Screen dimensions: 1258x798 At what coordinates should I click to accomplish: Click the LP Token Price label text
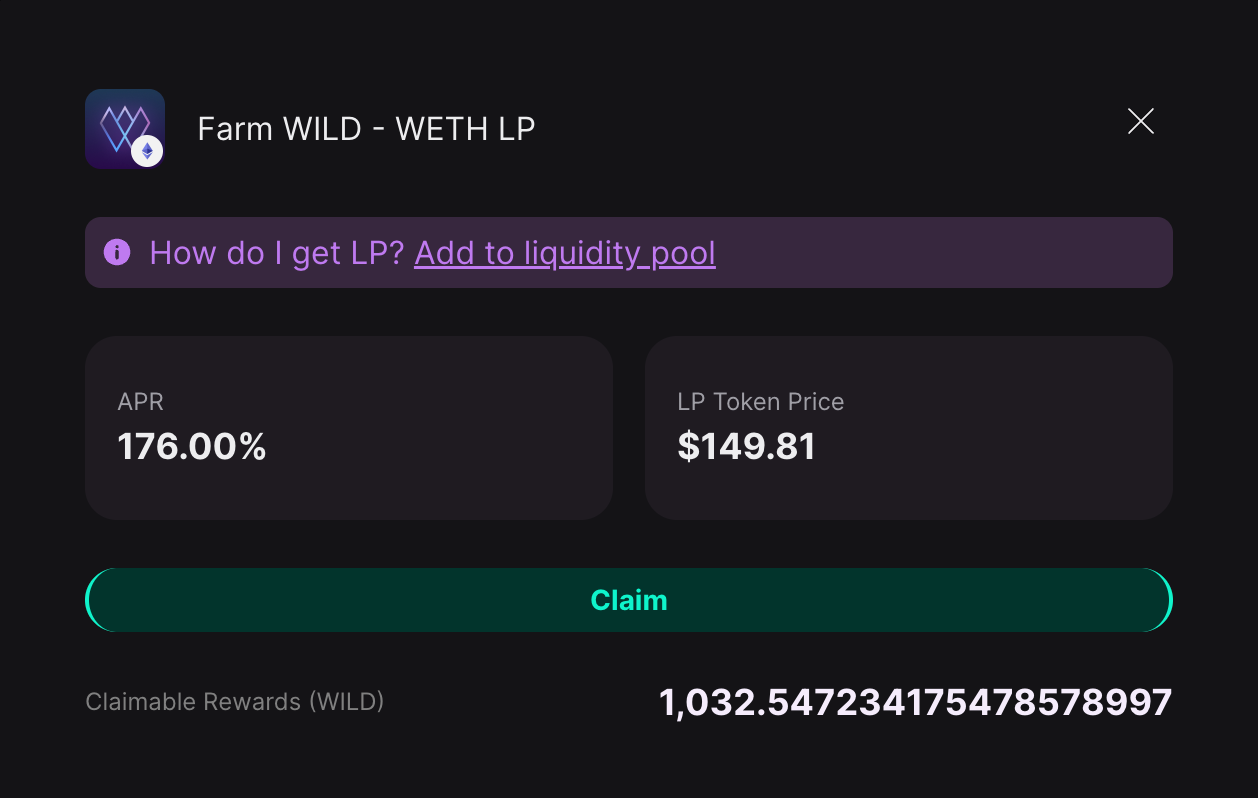pos(760,401)
